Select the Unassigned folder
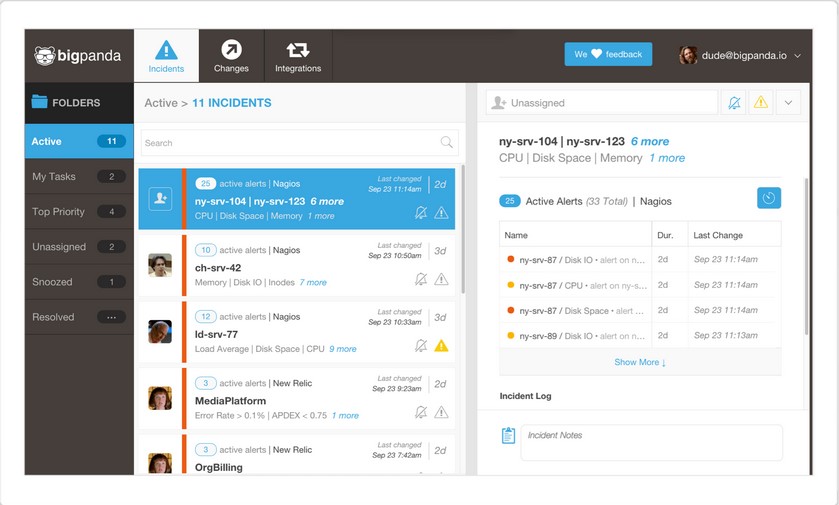839x505 pixels. (79, 247)
